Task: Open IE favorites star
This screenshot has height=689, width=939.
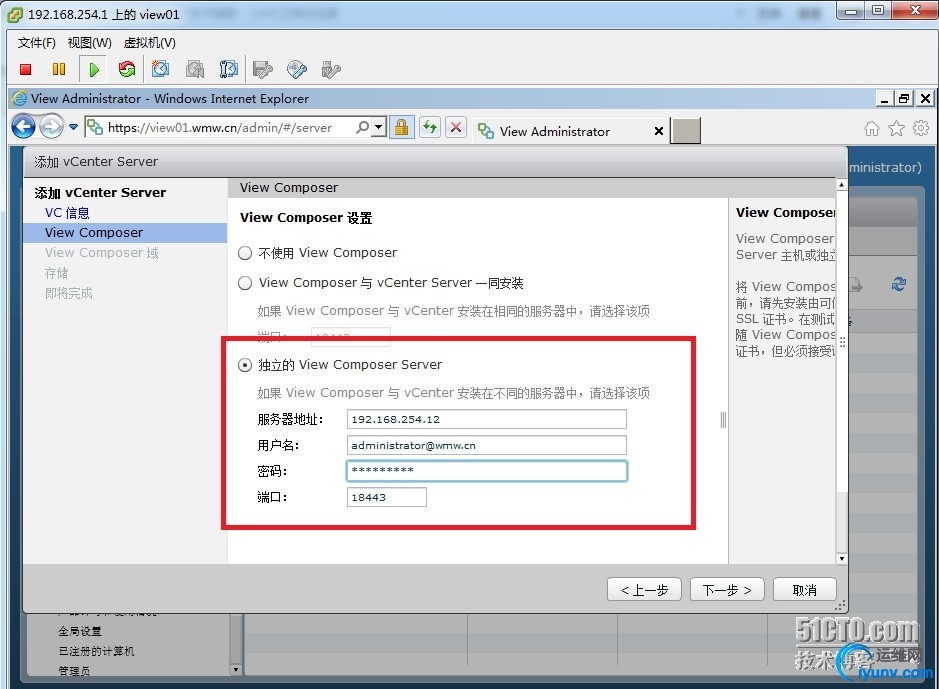Action: (x=896, y=128)
